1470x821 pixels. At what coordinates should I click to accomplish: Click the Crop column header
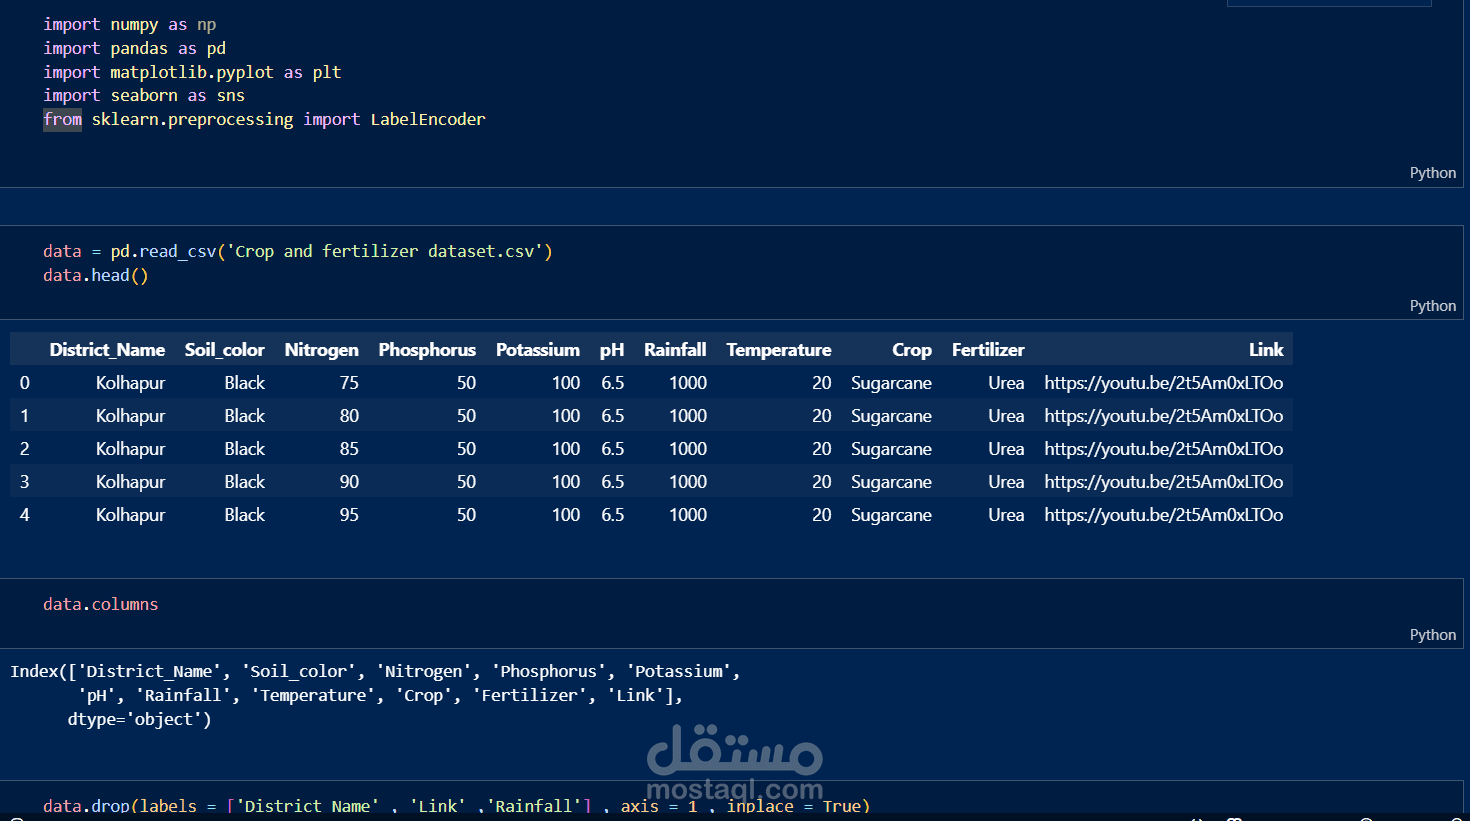tap(912, 350)
